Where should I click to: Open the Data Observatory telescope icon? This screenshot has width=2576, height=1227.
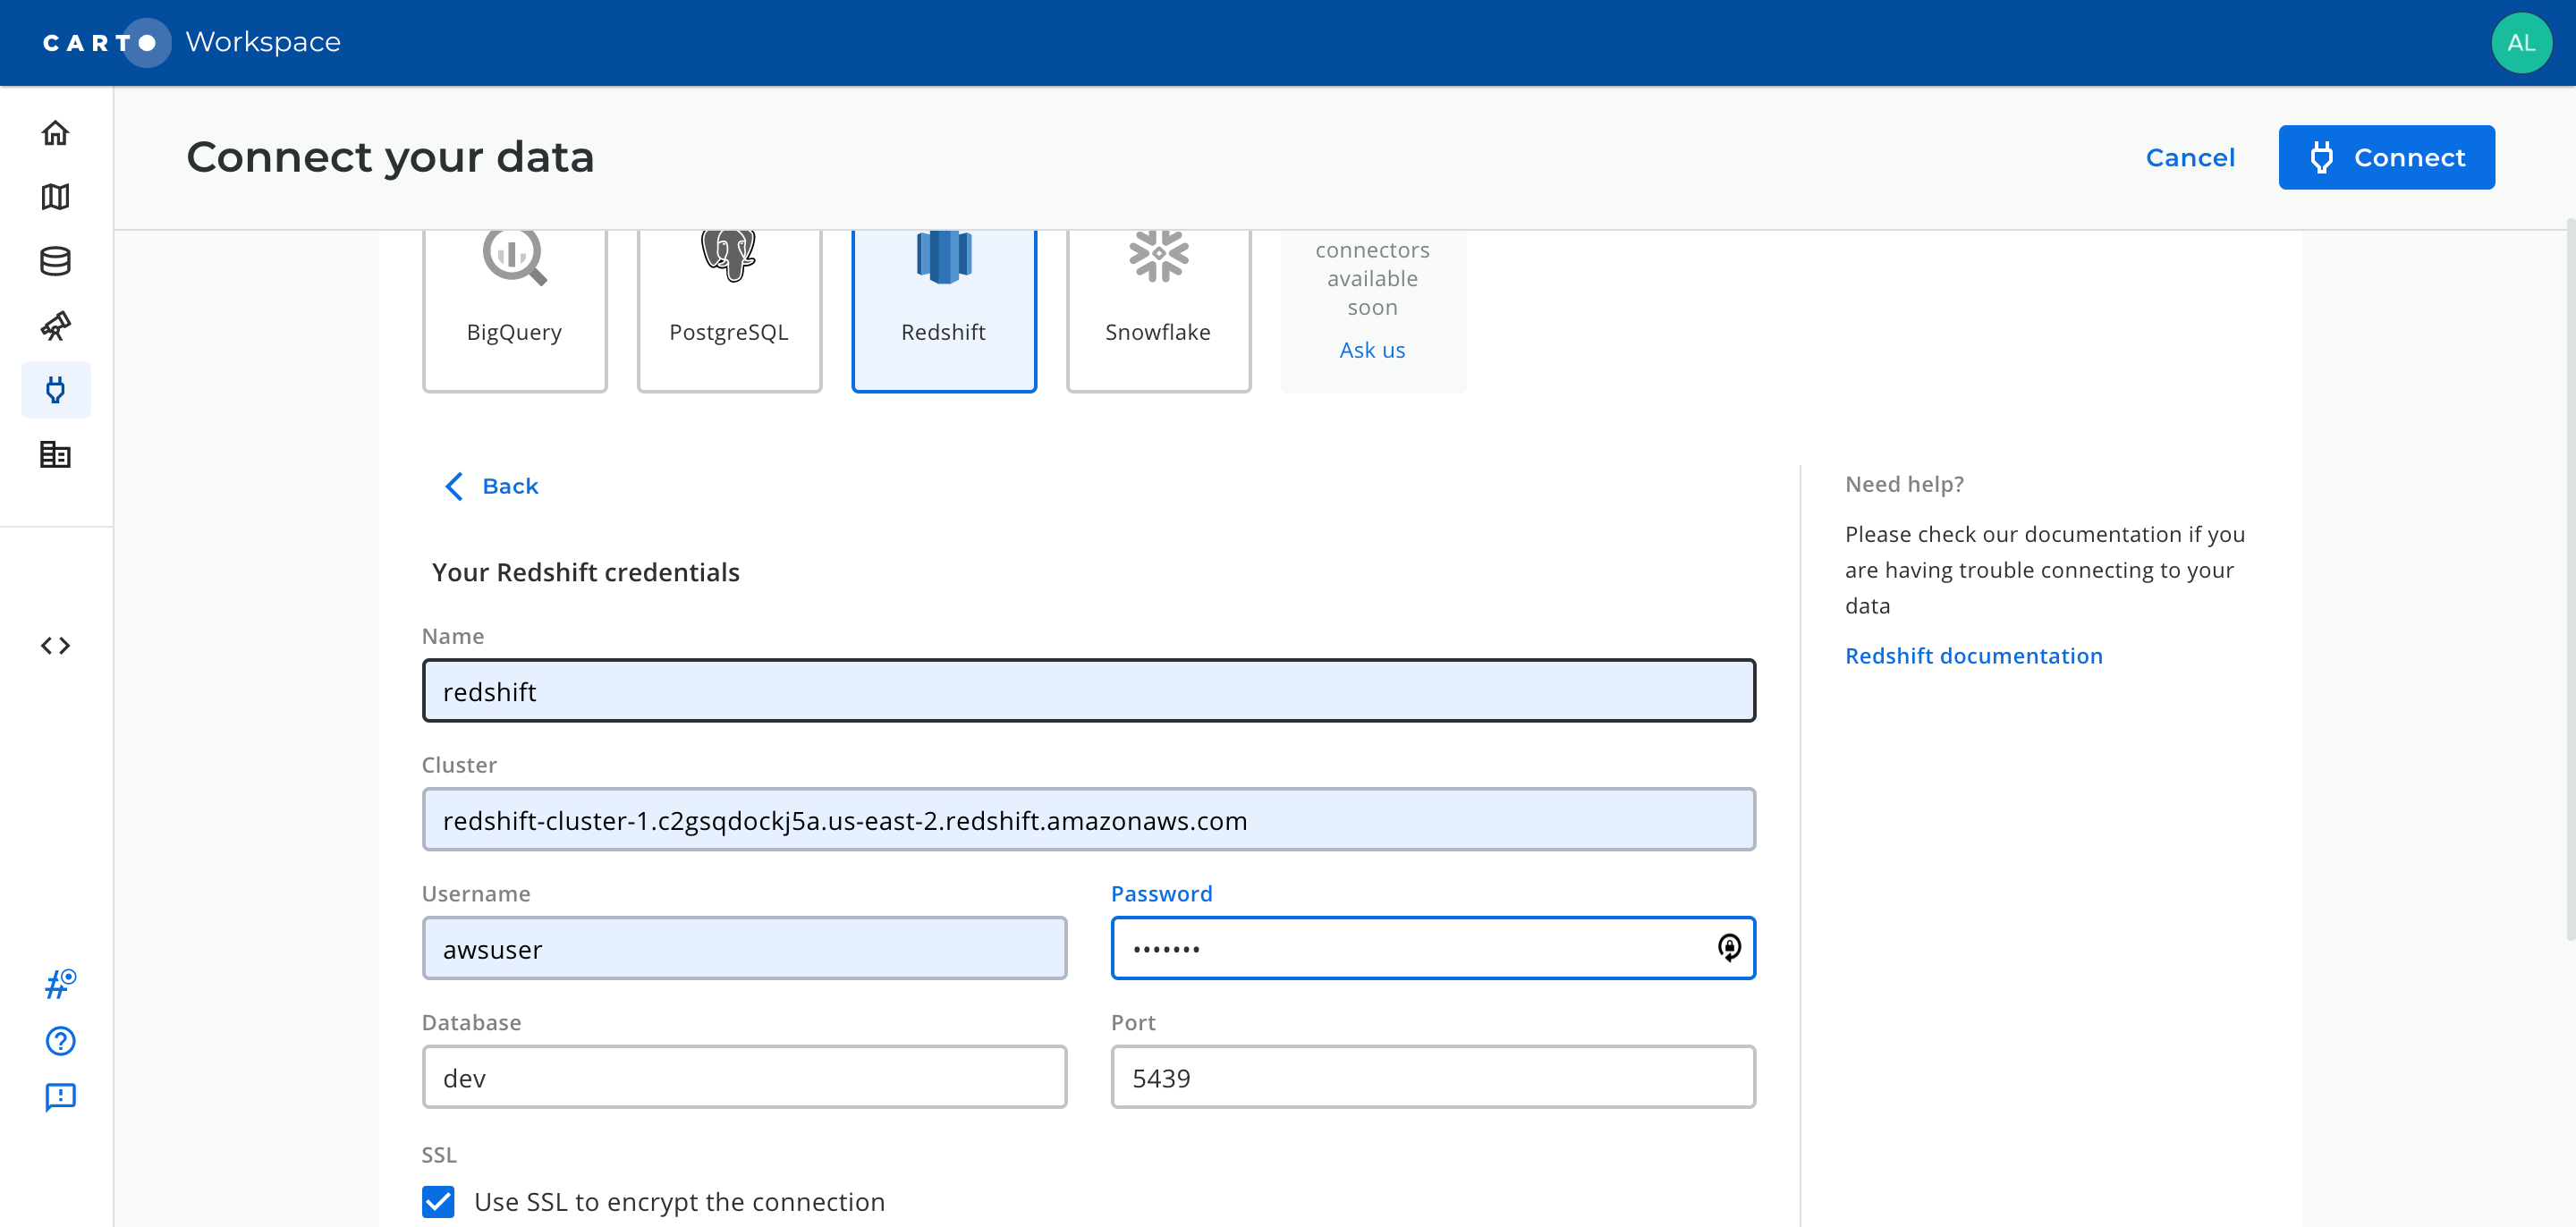(55, 326)
